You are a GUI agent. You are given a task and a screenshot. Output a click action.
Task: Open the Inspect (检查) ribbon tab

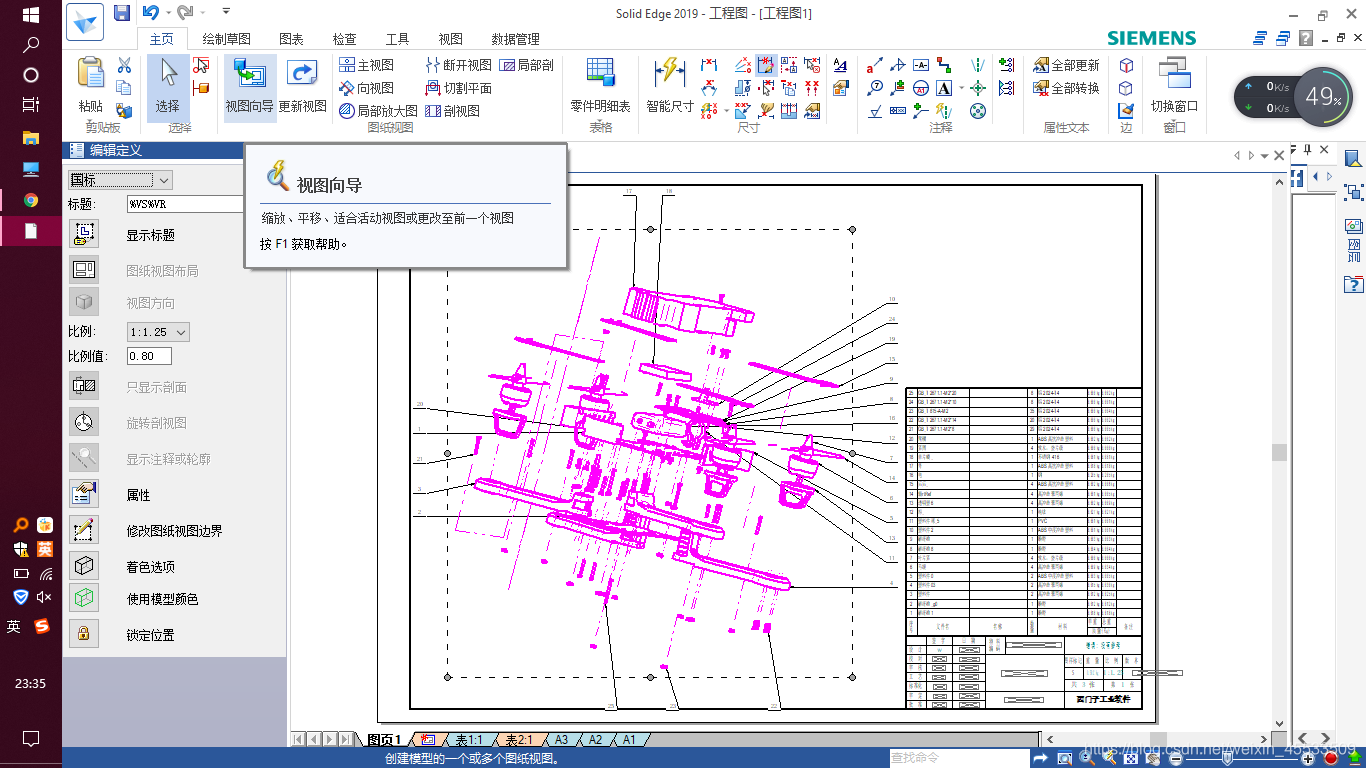pyautogui.click(x=344, y=39)
